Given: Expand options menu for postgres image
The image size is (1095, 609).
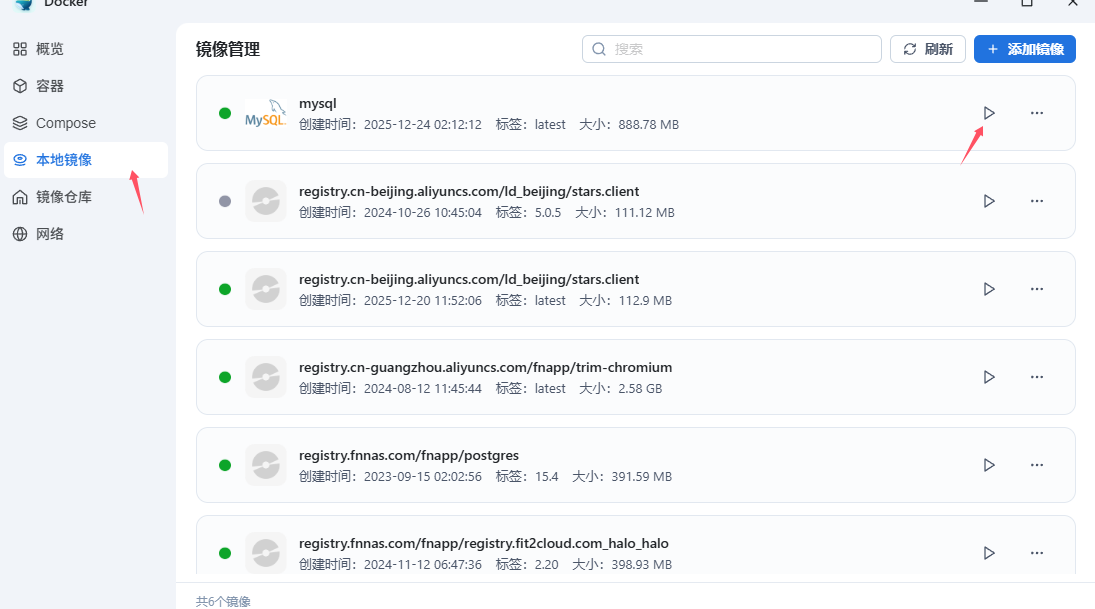Looking at the screenshot, I should click(1037, 465).
